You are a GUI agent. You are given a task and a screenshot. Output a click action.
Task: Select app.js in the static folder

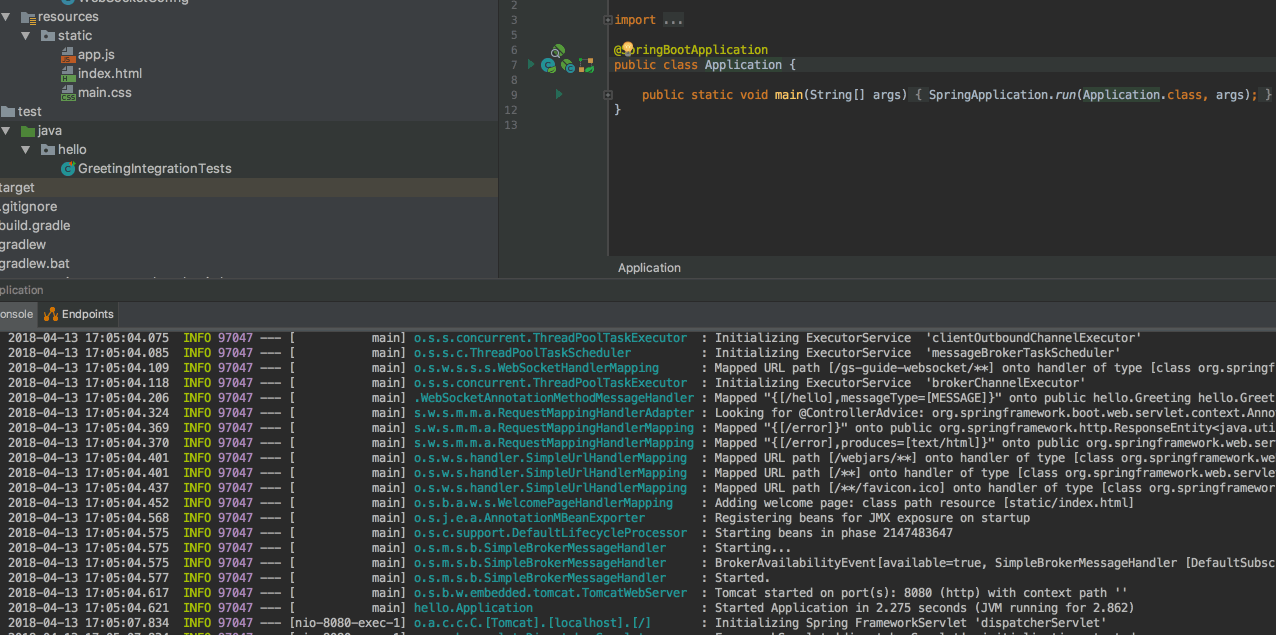(x=96, y=55)
